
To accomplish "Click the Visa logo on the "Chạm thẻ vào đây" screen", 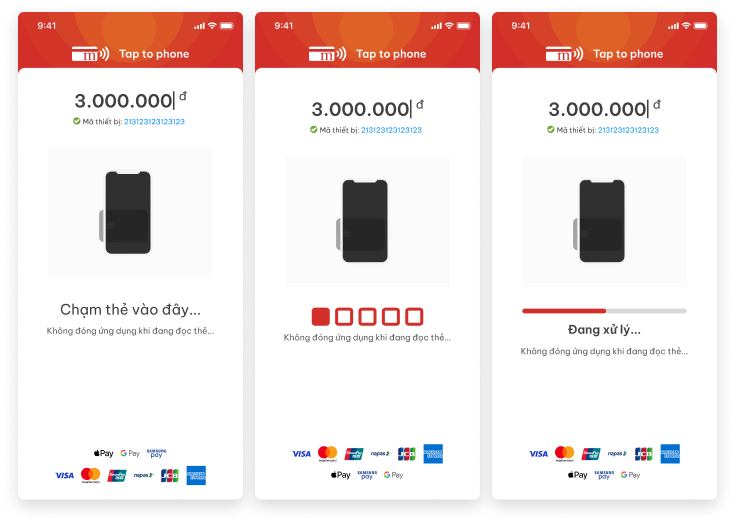I will 65,475.
